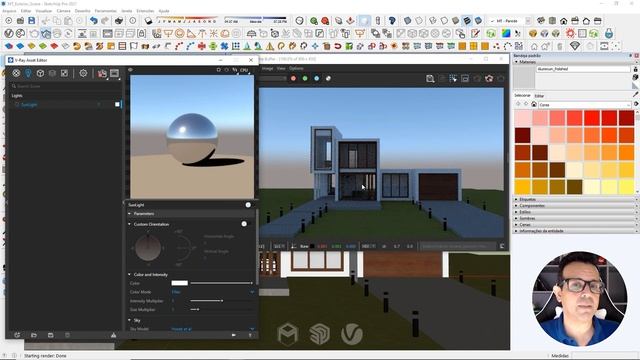Toggle the Custom Orientation switch
Image resolution: width=640 pixels, height=360 pixels.
point(244,224)
